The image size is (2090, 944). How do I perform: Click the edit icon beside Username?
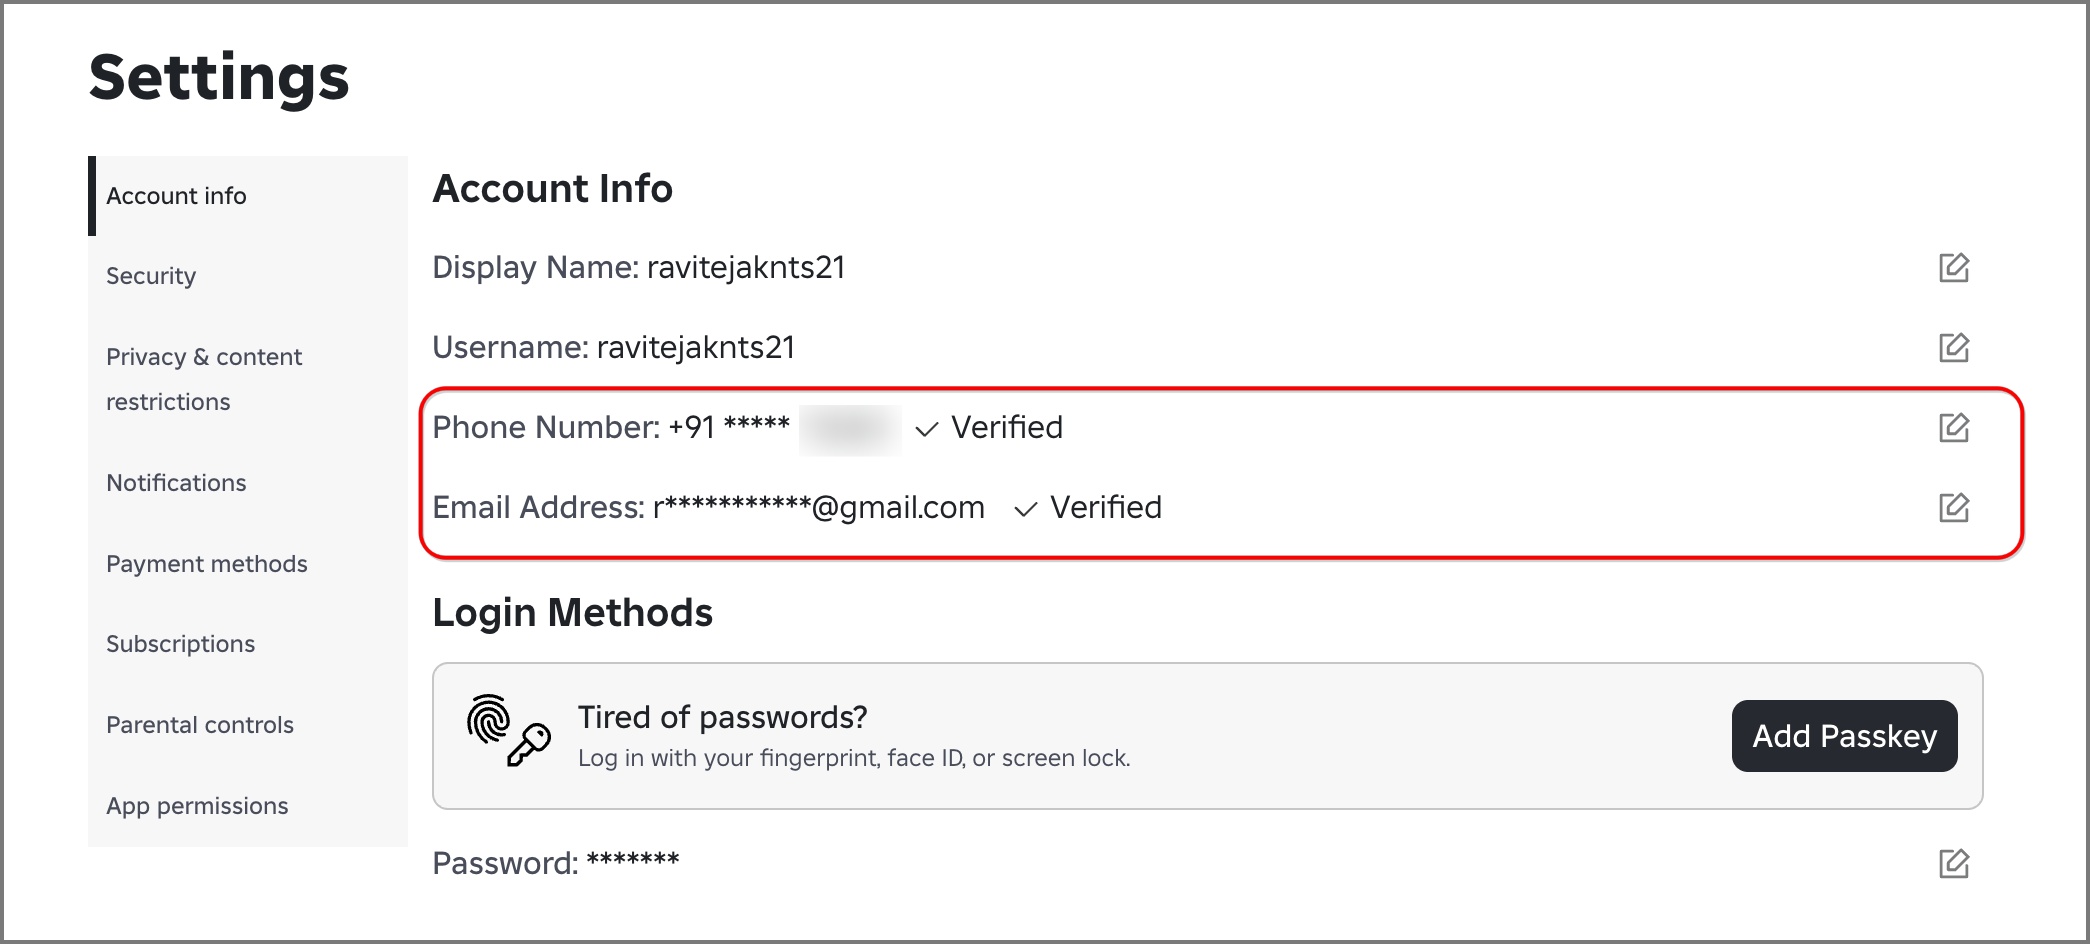tap(1953, 348)
